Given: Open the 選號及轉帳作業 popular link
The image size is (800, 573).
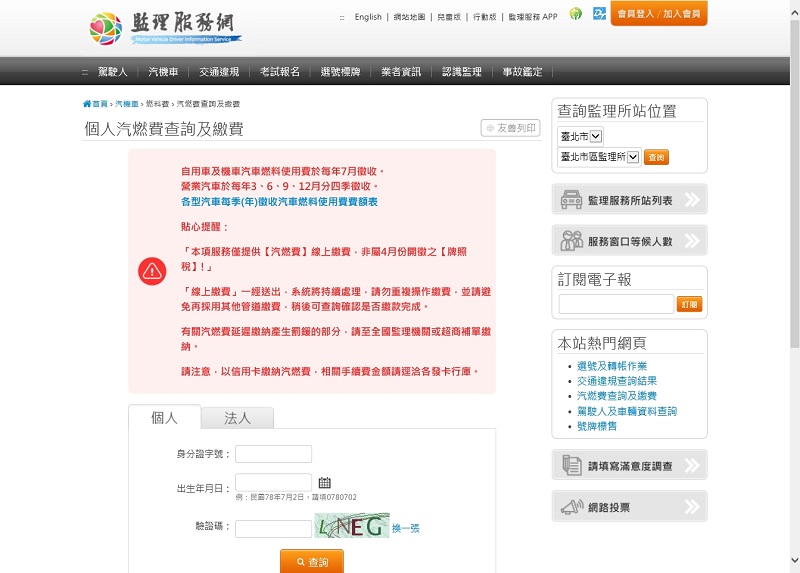Looking at the screenshot, I should [612, 366].
